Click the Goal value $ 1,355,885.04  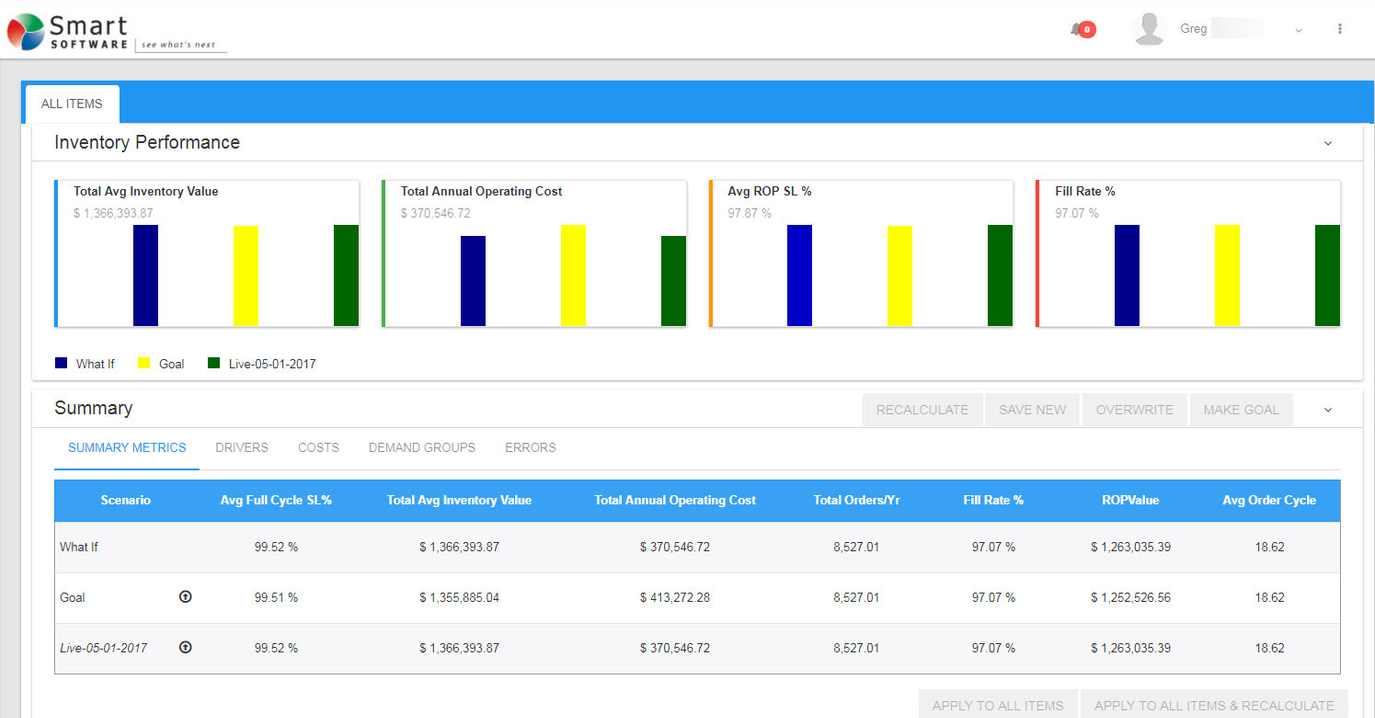[x=459, y=598]
